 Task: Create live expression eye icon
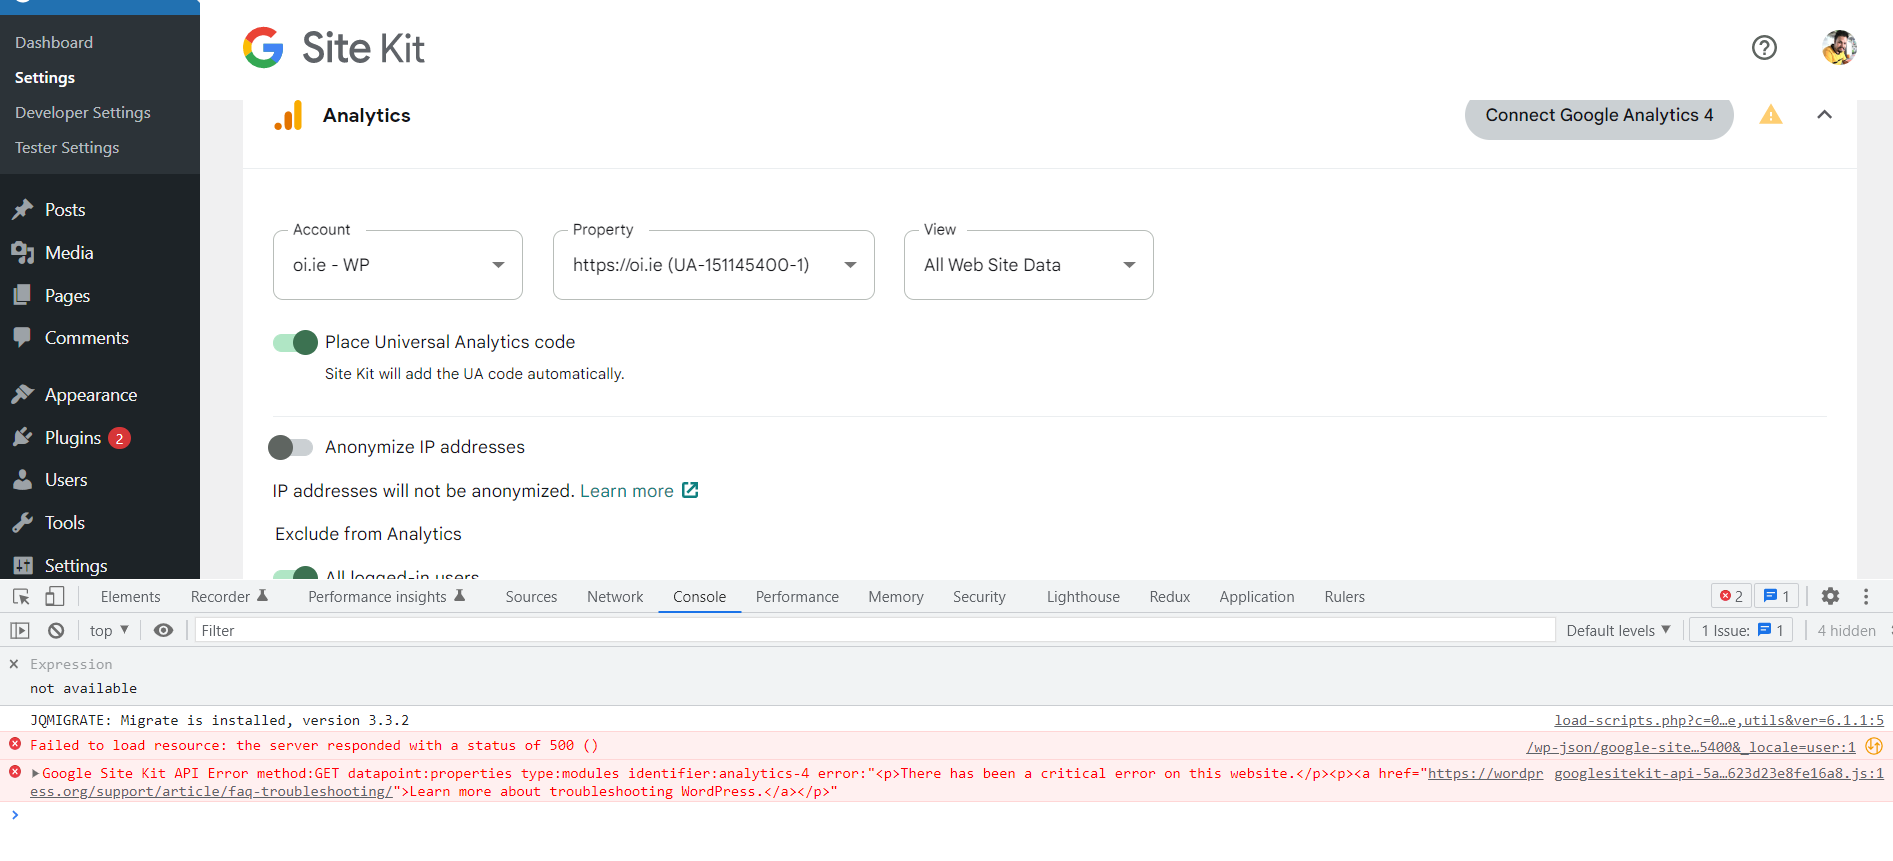tap(164, 630)
